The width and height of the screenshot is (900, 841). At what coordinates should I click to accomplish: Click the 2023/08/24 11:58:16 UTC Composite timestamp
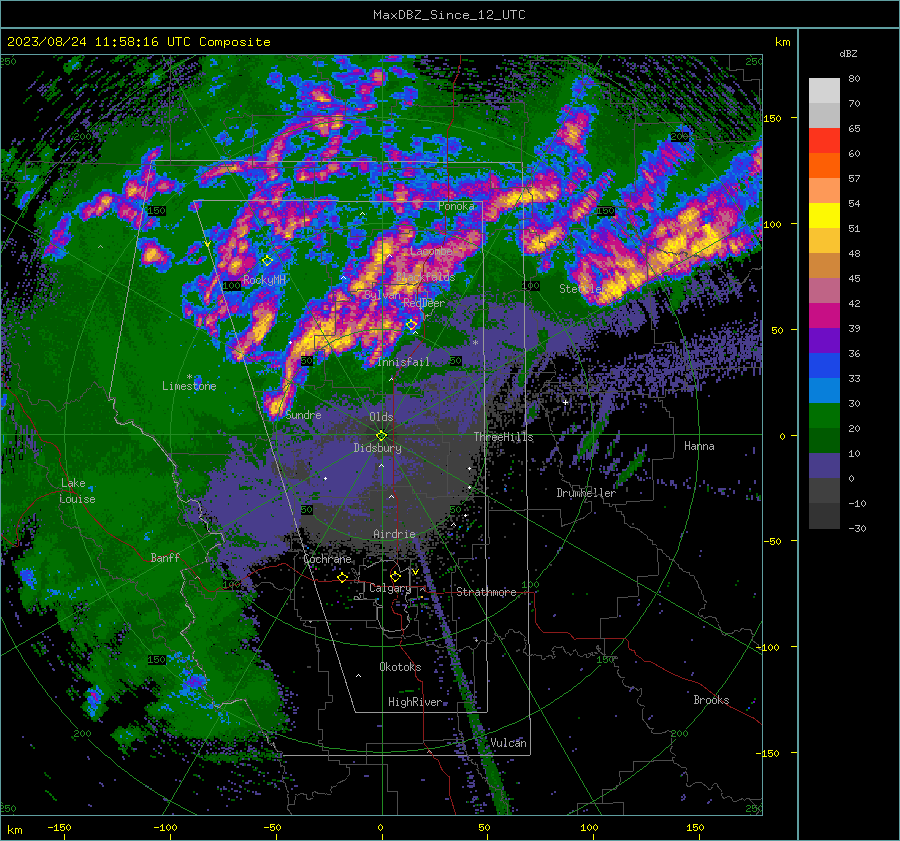click(x=139, y=42)
